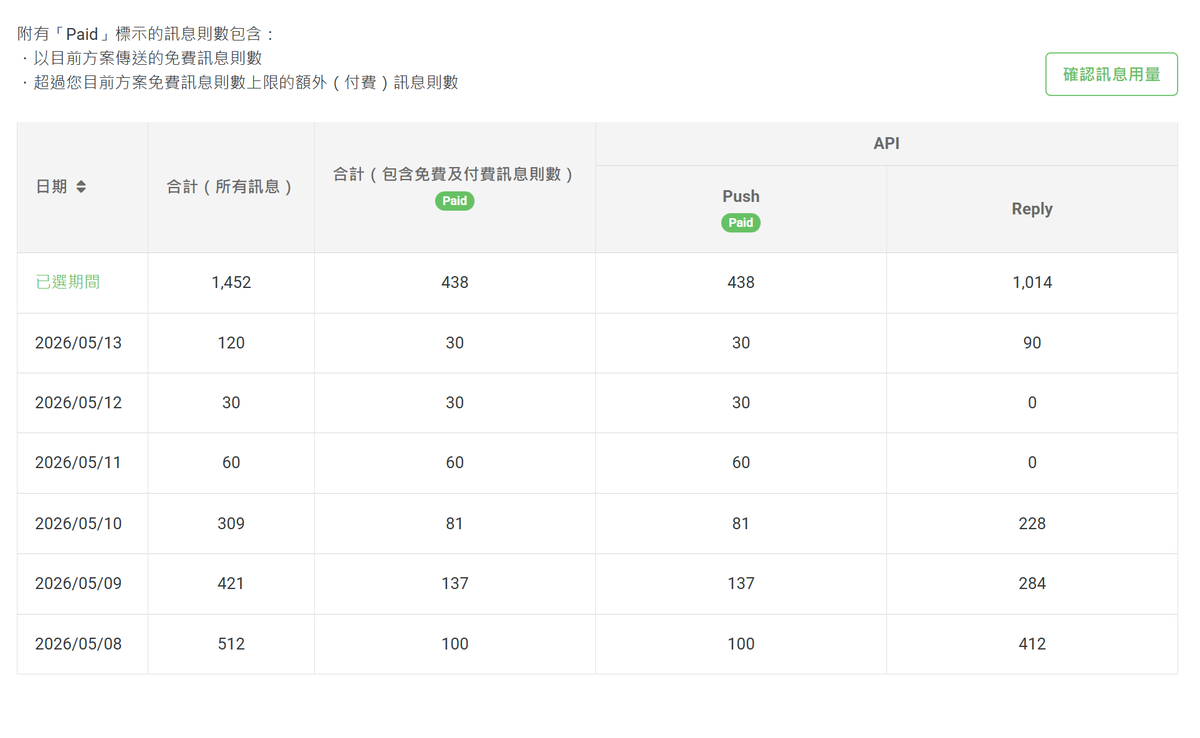Select the 512 total for 2026/05/08

point(231,644)
